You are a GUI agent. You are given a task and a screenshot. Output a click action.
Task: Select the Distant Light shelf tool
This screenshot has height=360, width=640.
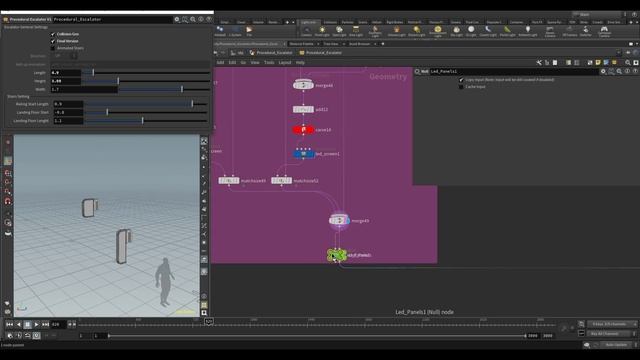[416, 31]
